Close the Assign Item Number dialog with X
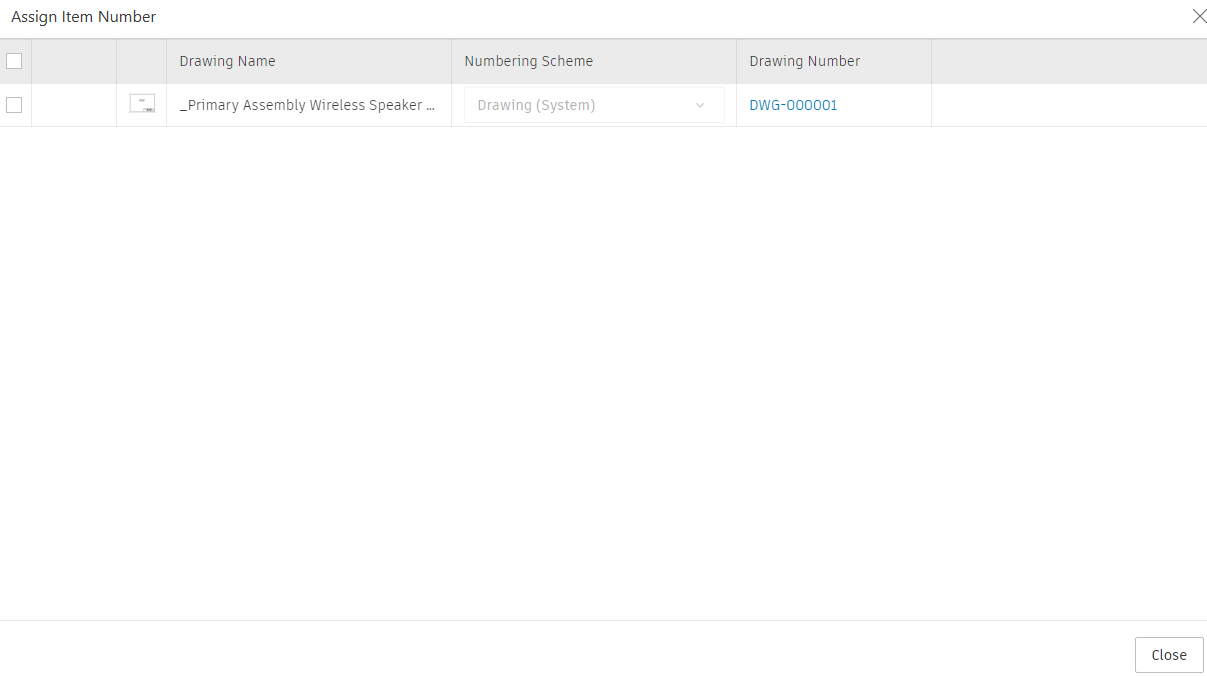 pos(1199,16)
